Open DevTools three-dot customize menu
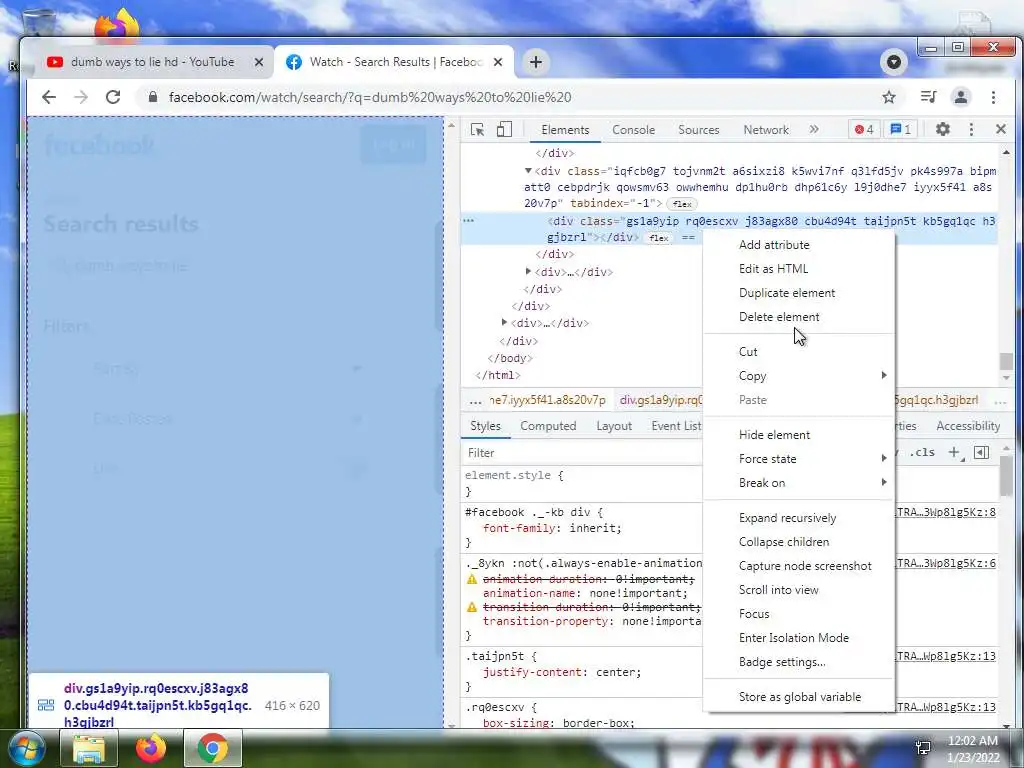 (971, 129)
